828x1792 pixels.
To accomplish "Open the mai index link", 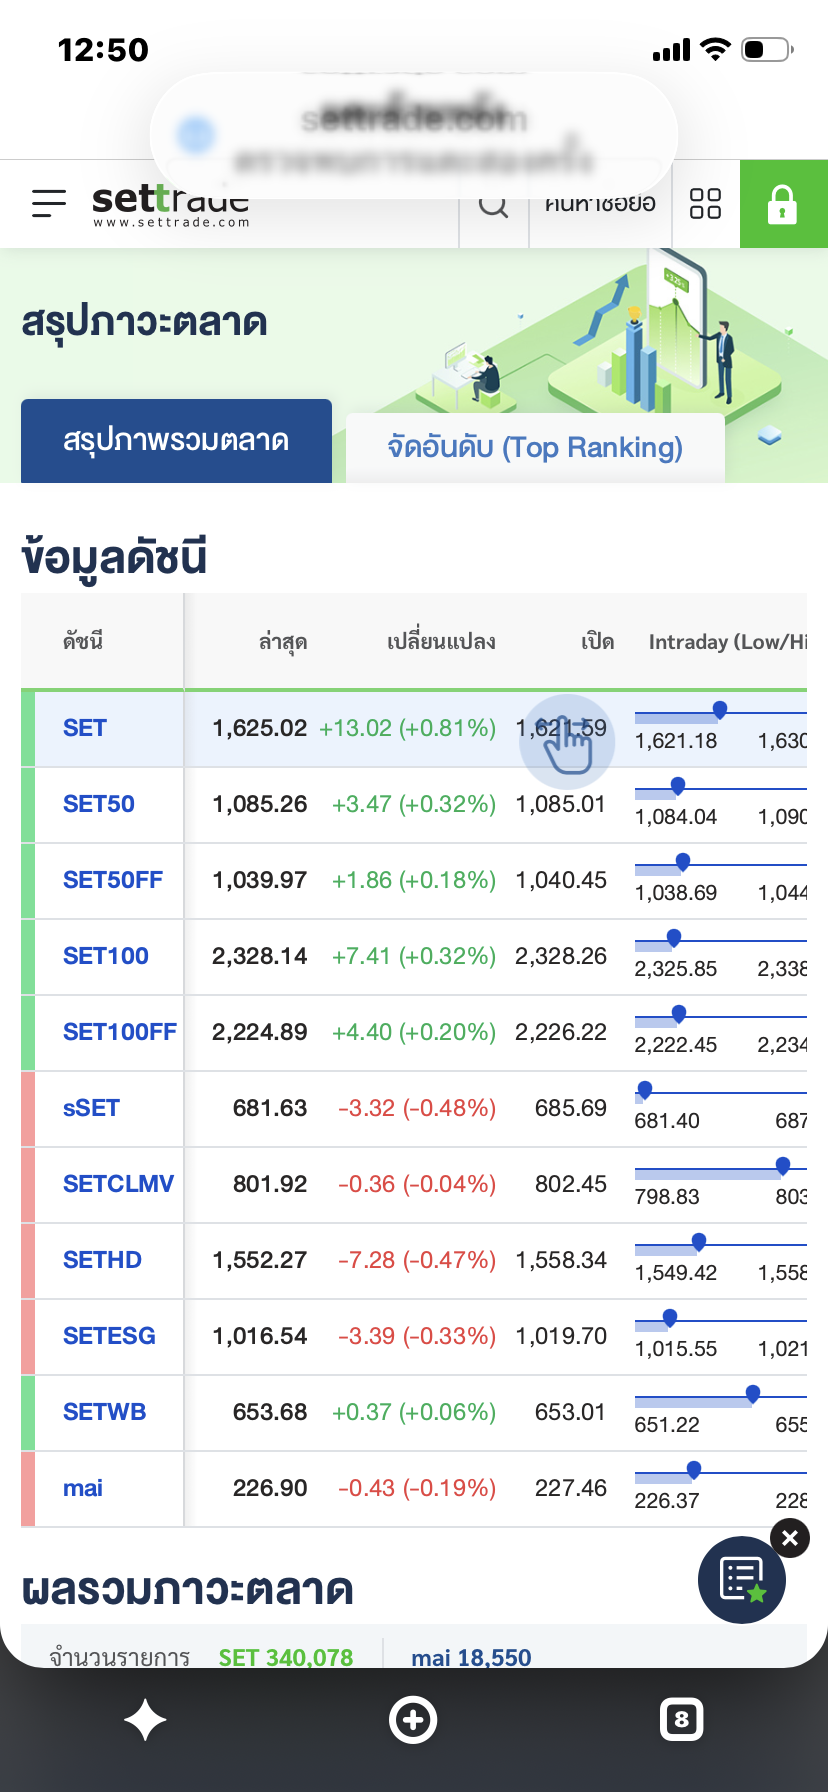I will click(83, 1488).
